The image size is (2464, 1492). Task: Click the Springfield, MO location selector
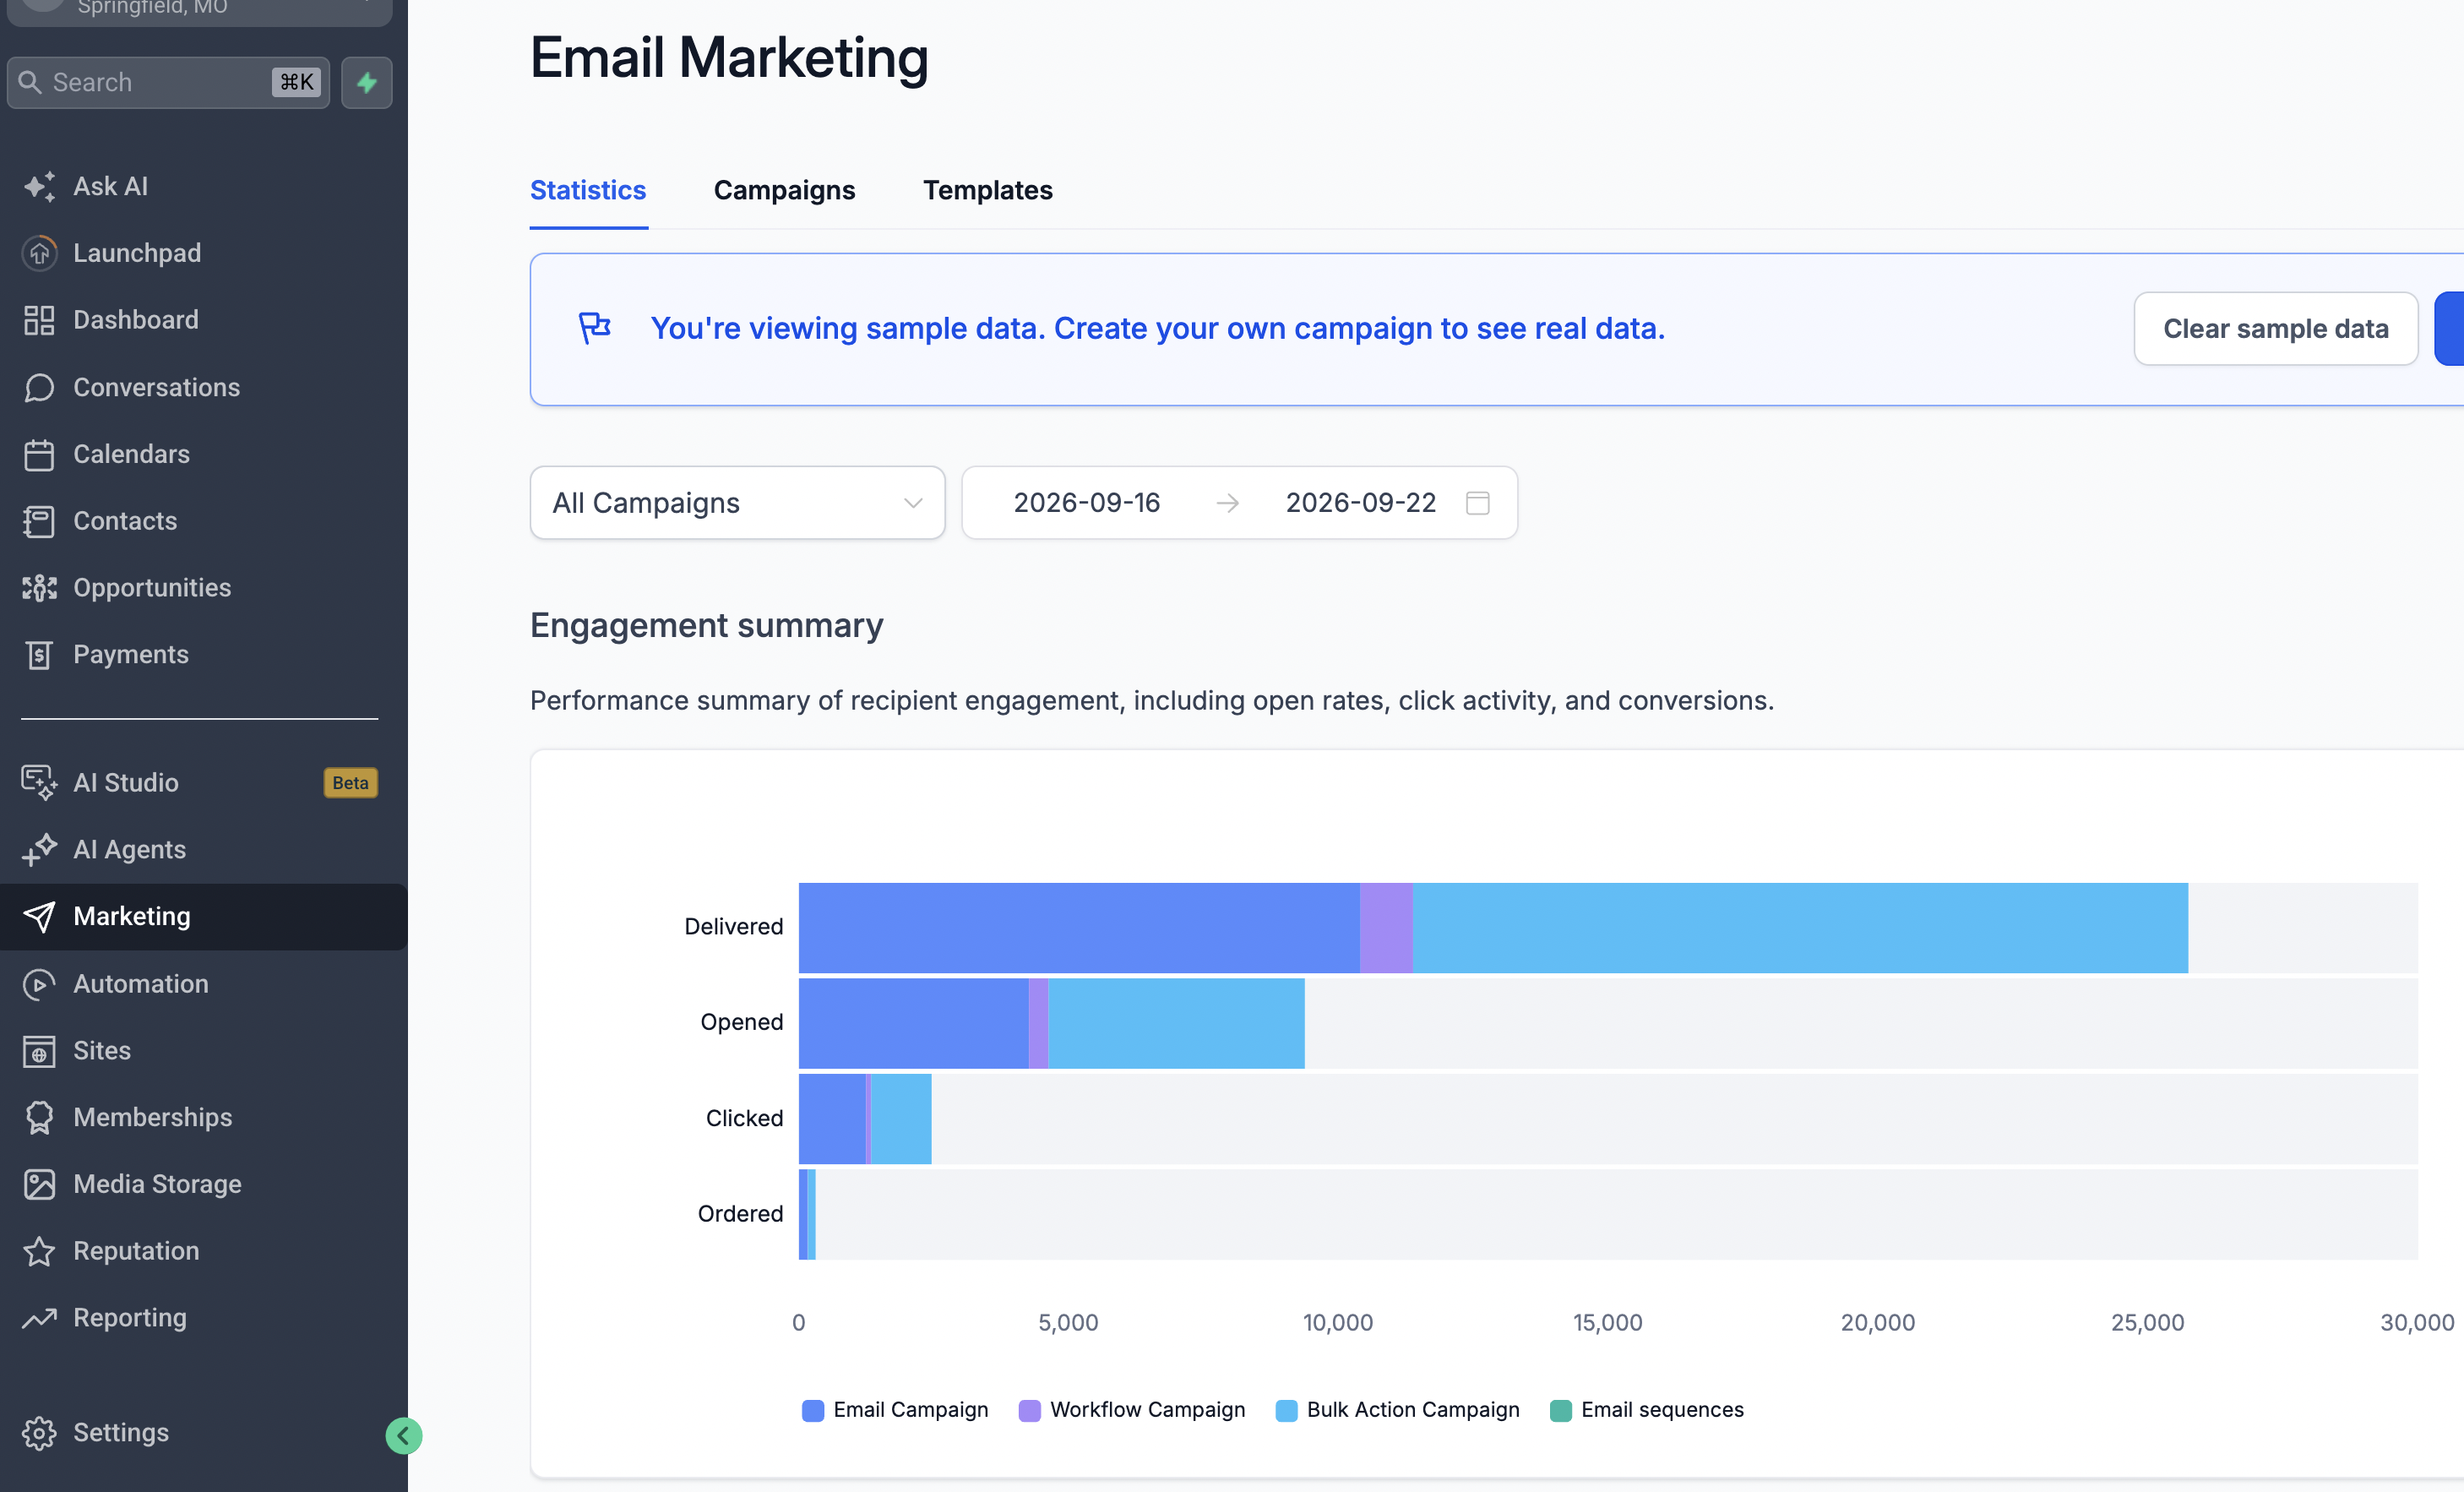coord(200,10)
